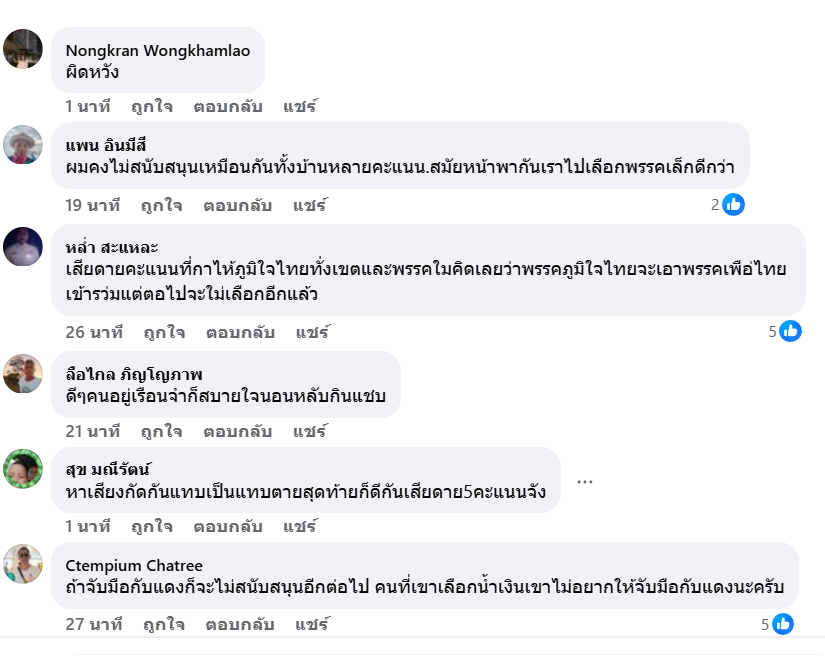Viewport: 825px width, 664px height.
Task: Open the Nongkran Wongkhamlao profile name link
Action: (158, 50)
